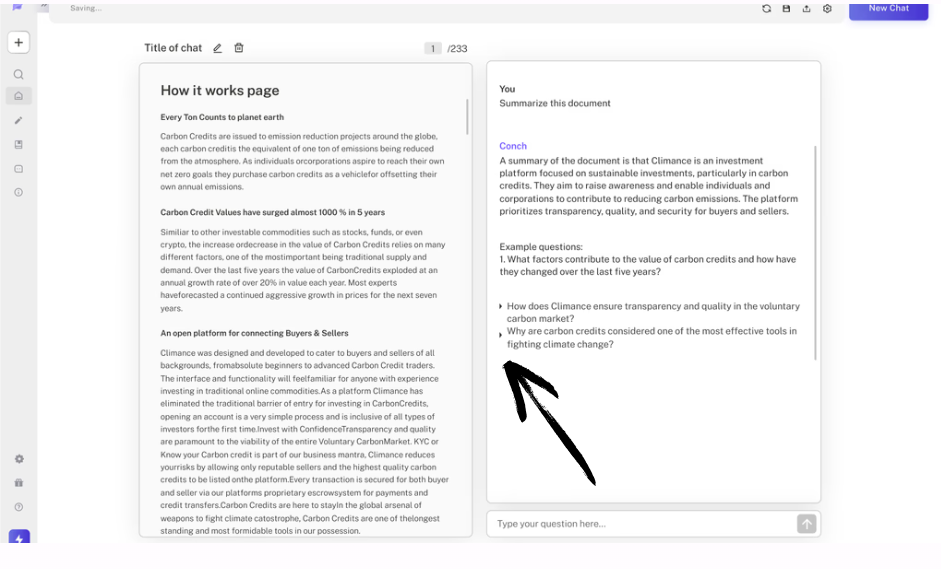Select question about Climance transparency and quality
941x569 pixels.
pos(653,312)
